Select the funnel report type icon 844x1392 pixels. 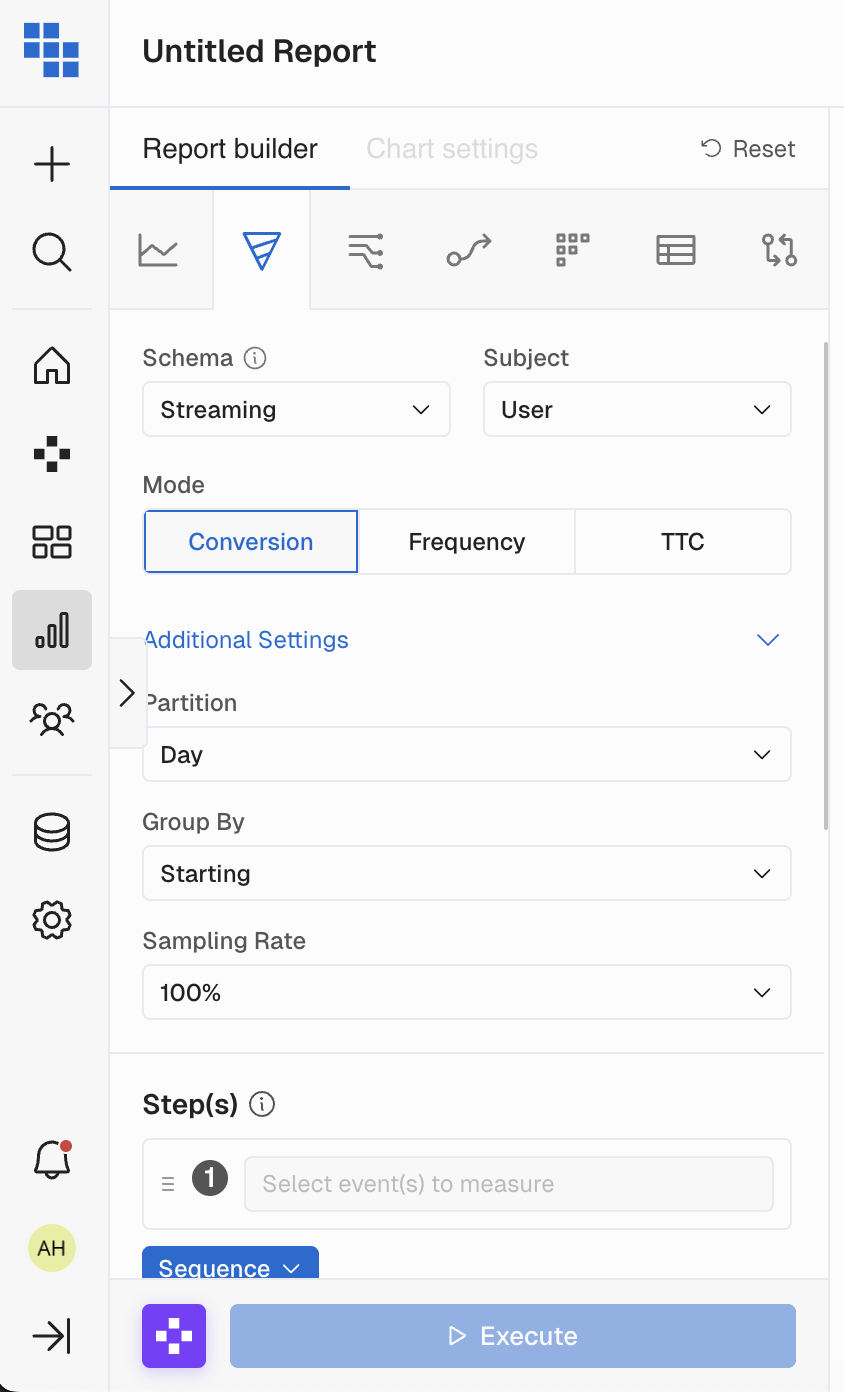[262, 249]
